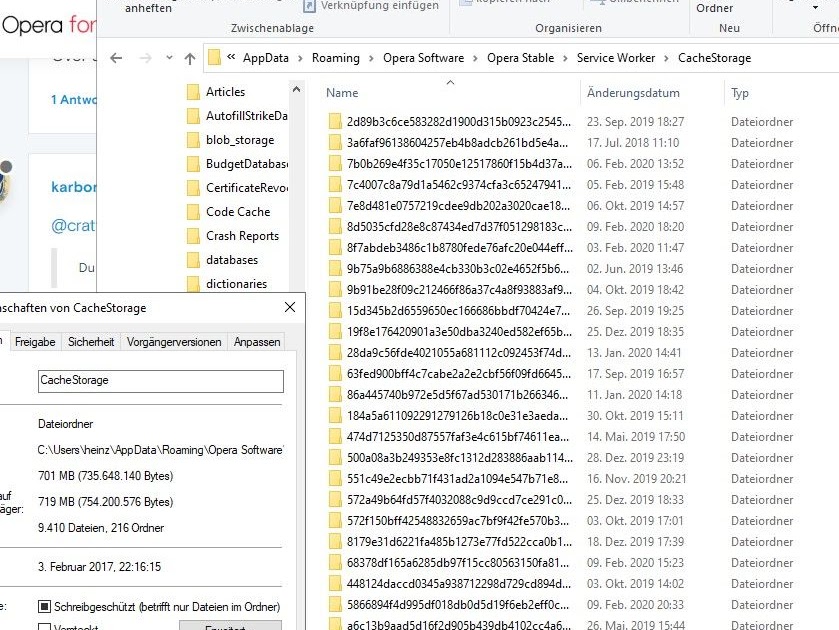Viewport: 839px width, 630px height.
Task: Toggle the Schreibgeschützt checkbox
Action: click(x=44, y=606)
